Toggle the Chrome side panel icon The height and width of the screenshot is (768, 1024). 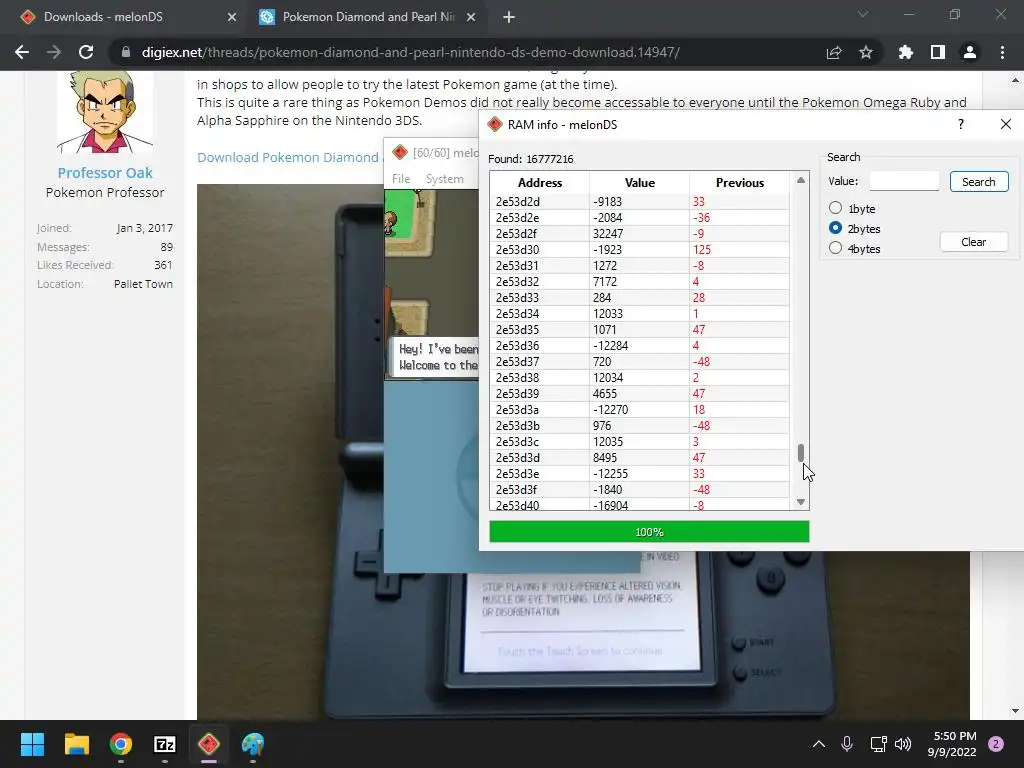pos(938,52)
